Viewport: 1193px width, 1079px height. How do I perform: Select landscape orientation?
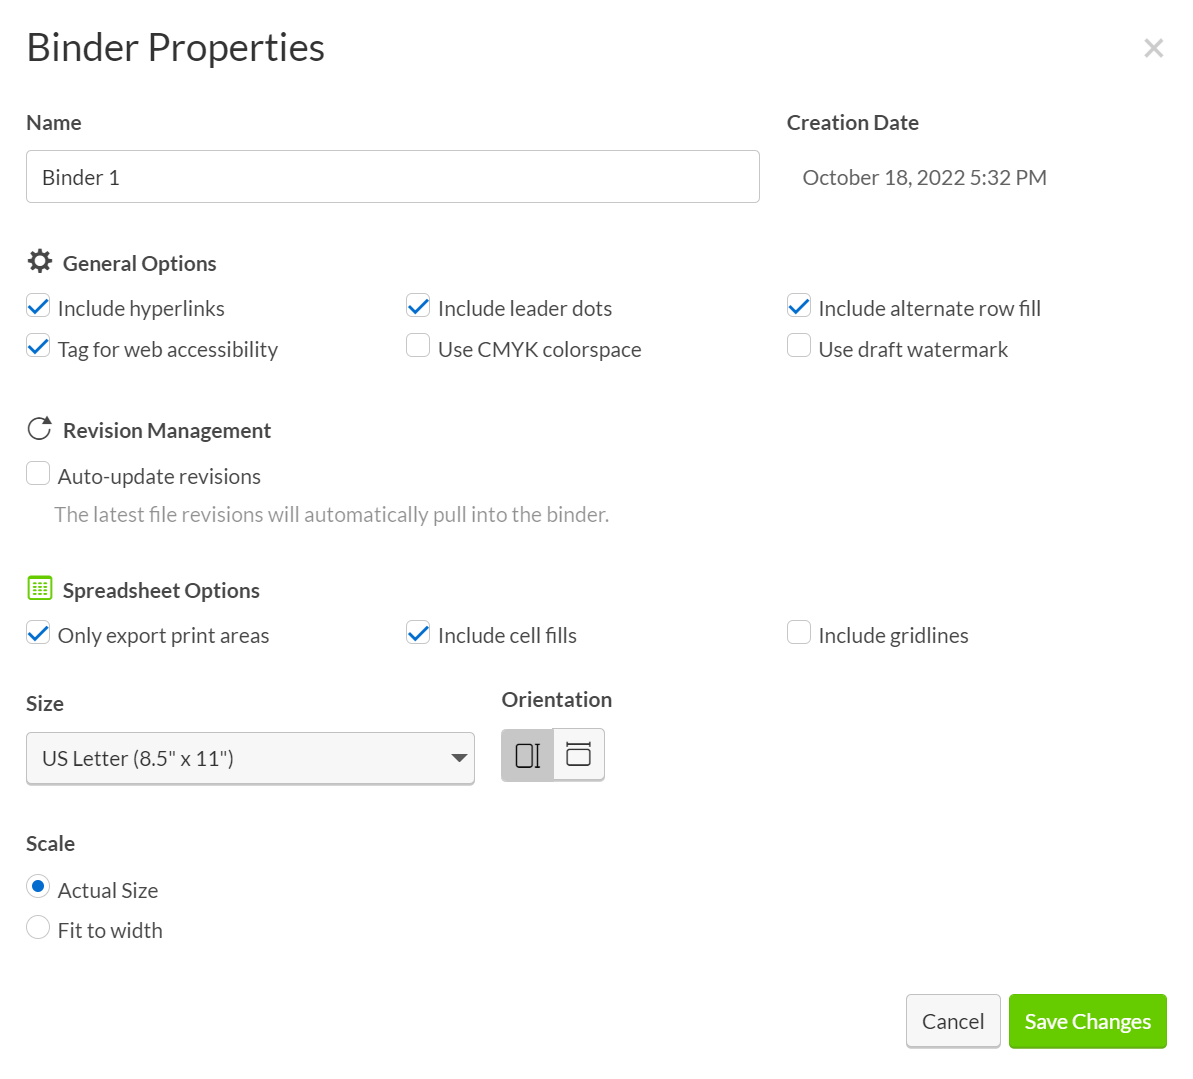578,755
